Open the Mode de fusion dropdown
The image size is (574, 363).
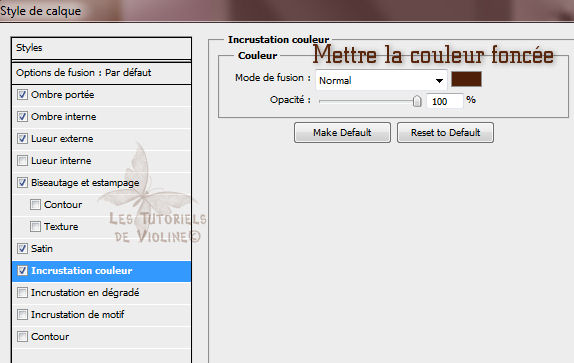381,80
